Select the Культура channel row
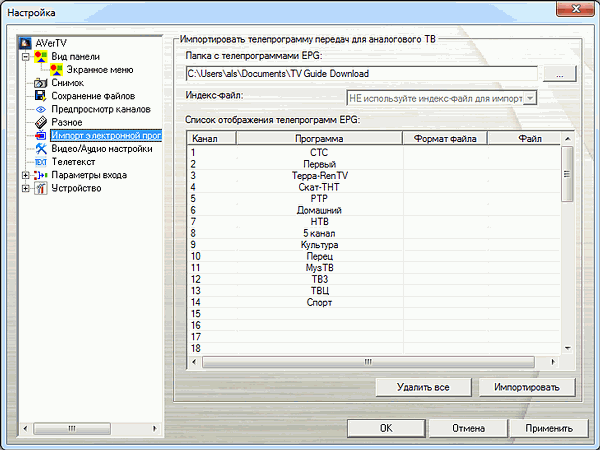Image resolution: width=600 pixels, height=450 pixels. 374,245
